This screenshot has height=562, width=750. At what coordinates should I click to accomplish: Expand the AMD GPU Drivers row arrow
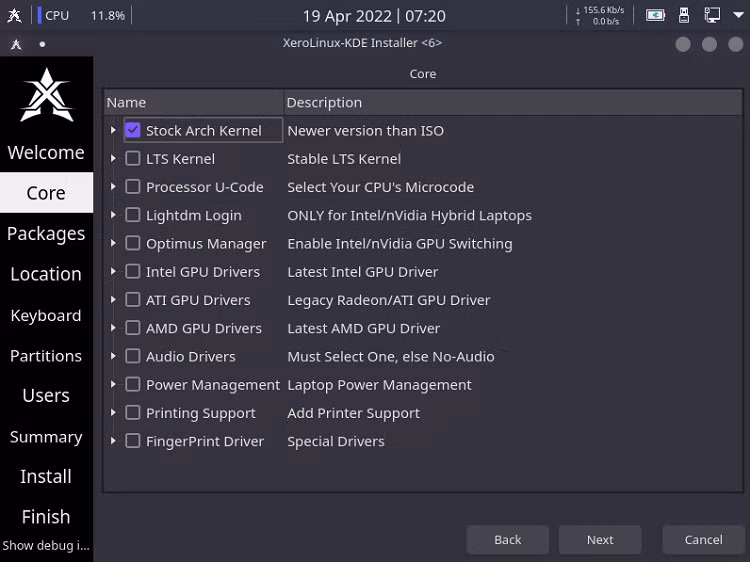click(113, 328)
